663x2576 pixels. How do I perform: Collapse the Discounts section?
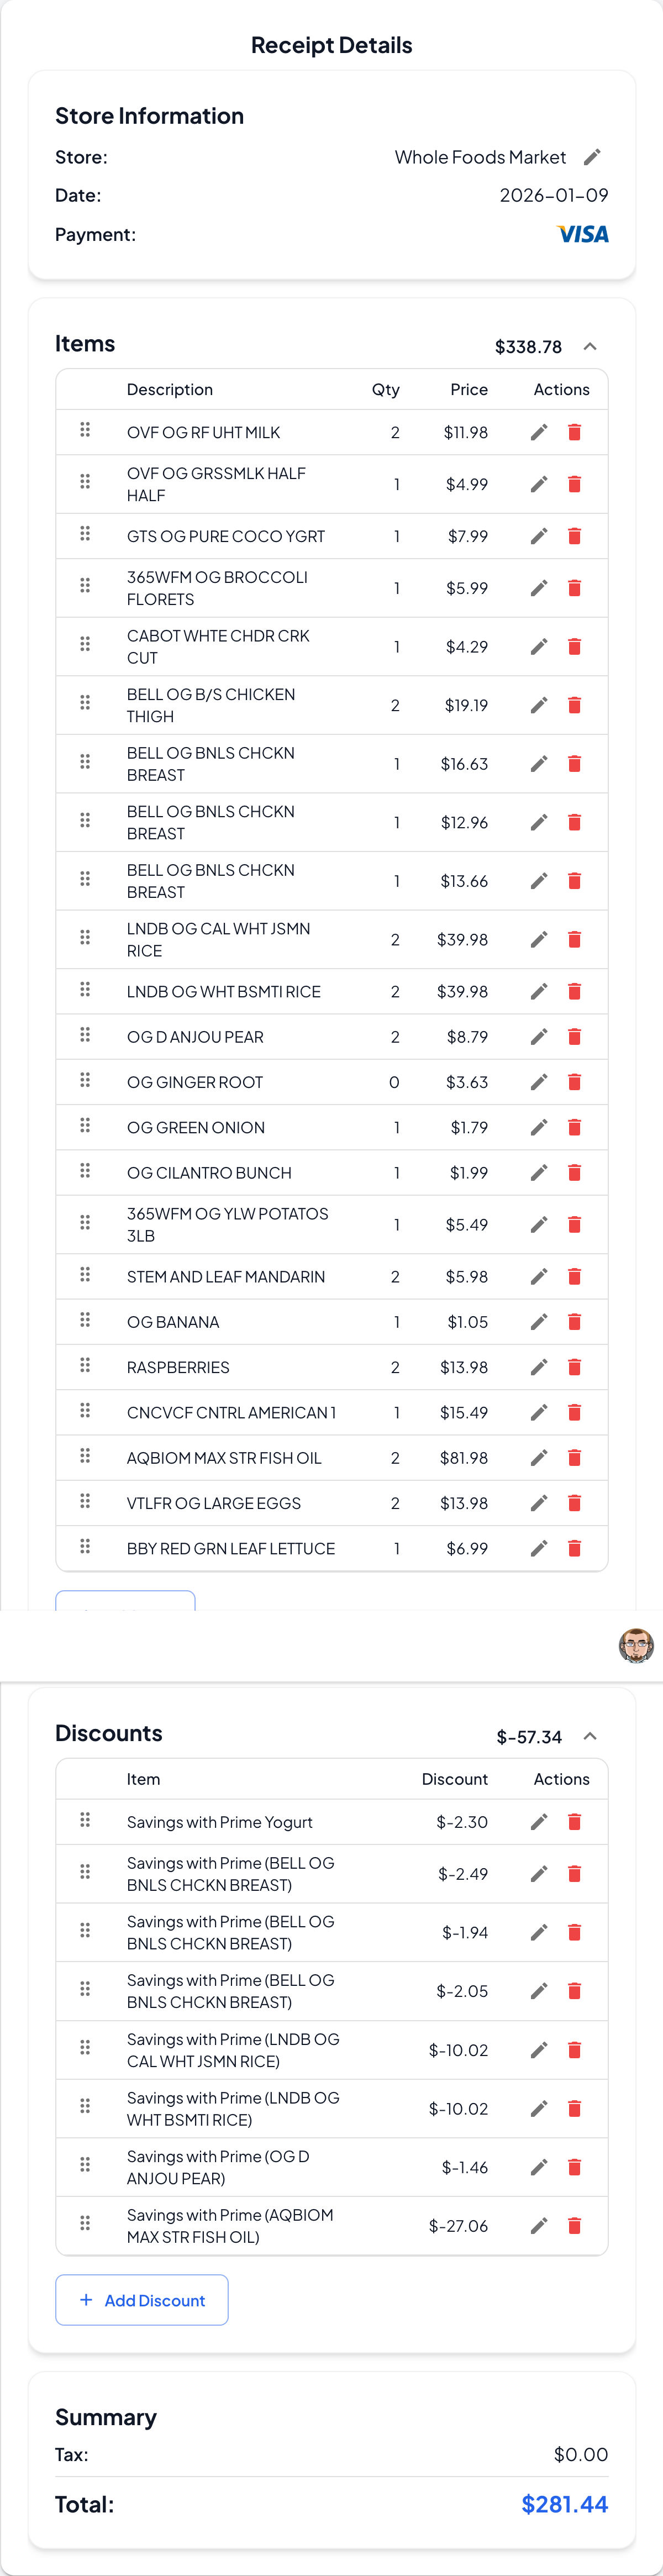click(x=591, y=1737)
